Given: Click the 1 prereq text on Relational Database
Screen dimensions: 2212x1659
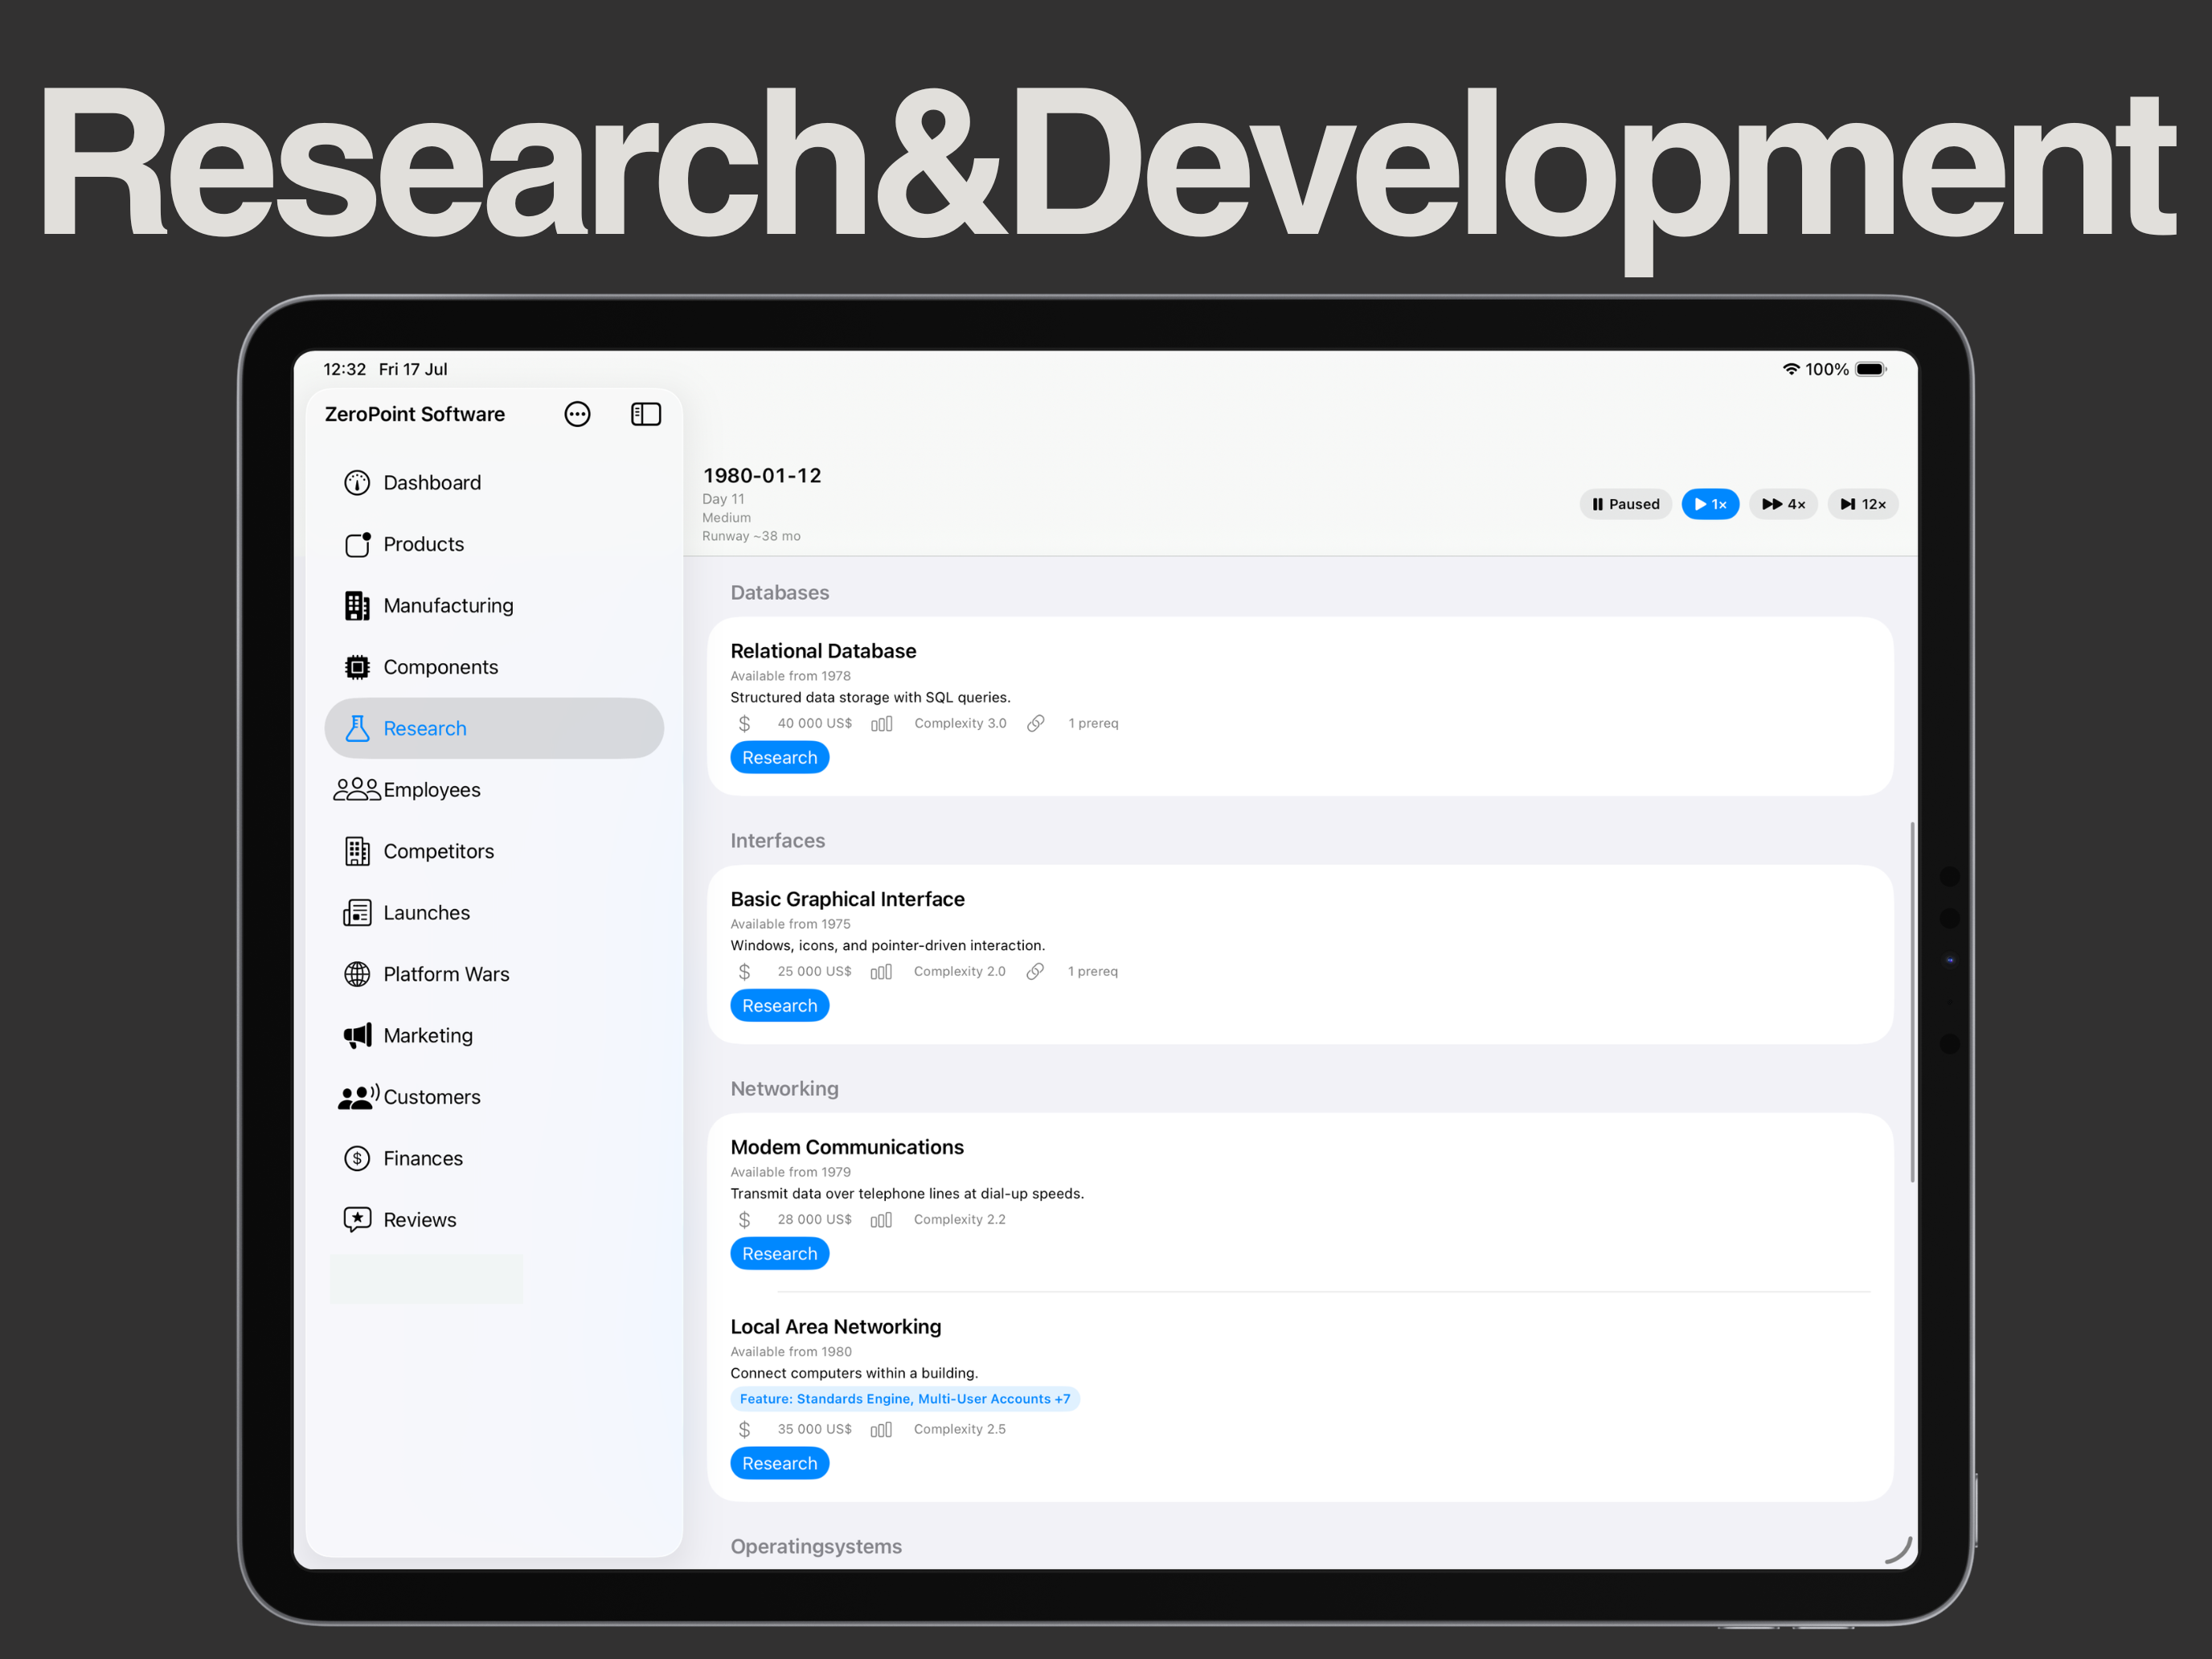Looking at the screenshot, I should tap(1093, 723).
